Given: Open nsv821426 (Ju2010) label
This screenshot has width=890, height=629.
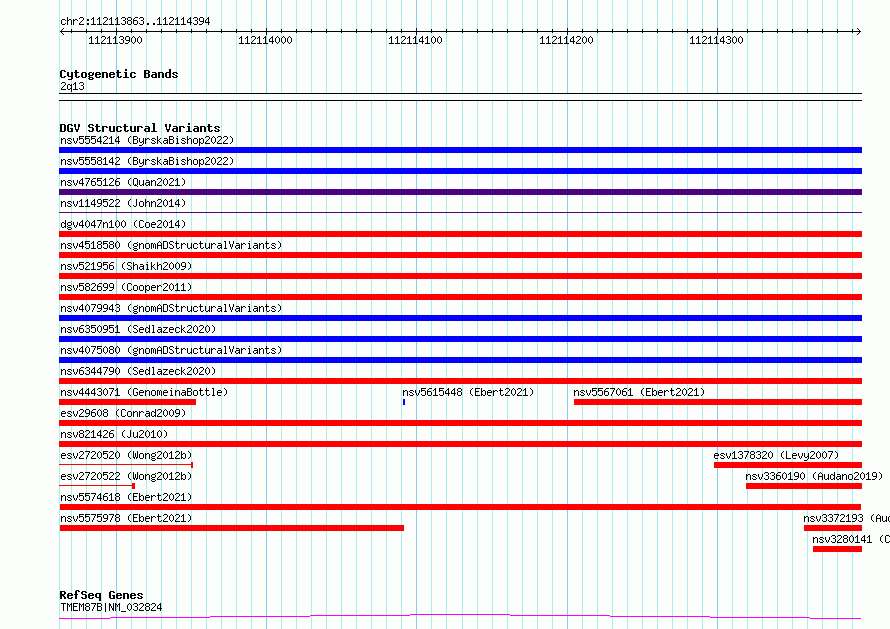Looking at the screenshot, I should 114,434.
